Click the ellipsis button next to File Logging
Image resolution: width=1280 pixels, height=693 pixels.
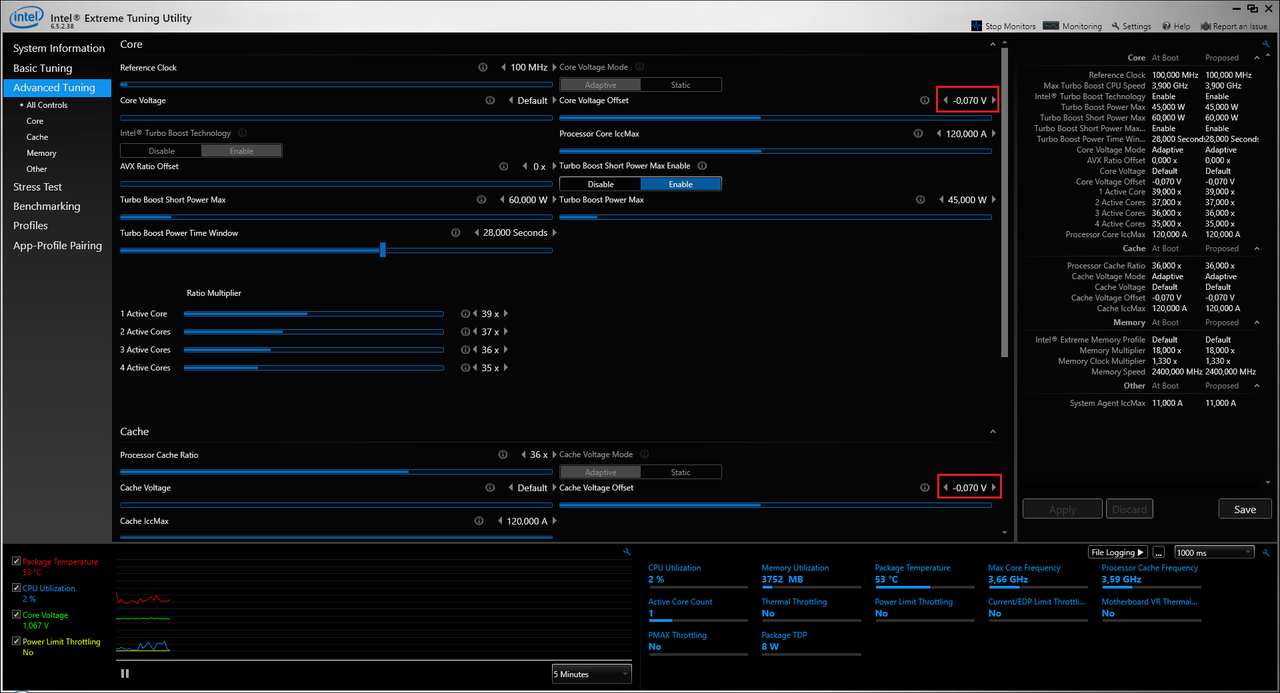(1159, 552)
